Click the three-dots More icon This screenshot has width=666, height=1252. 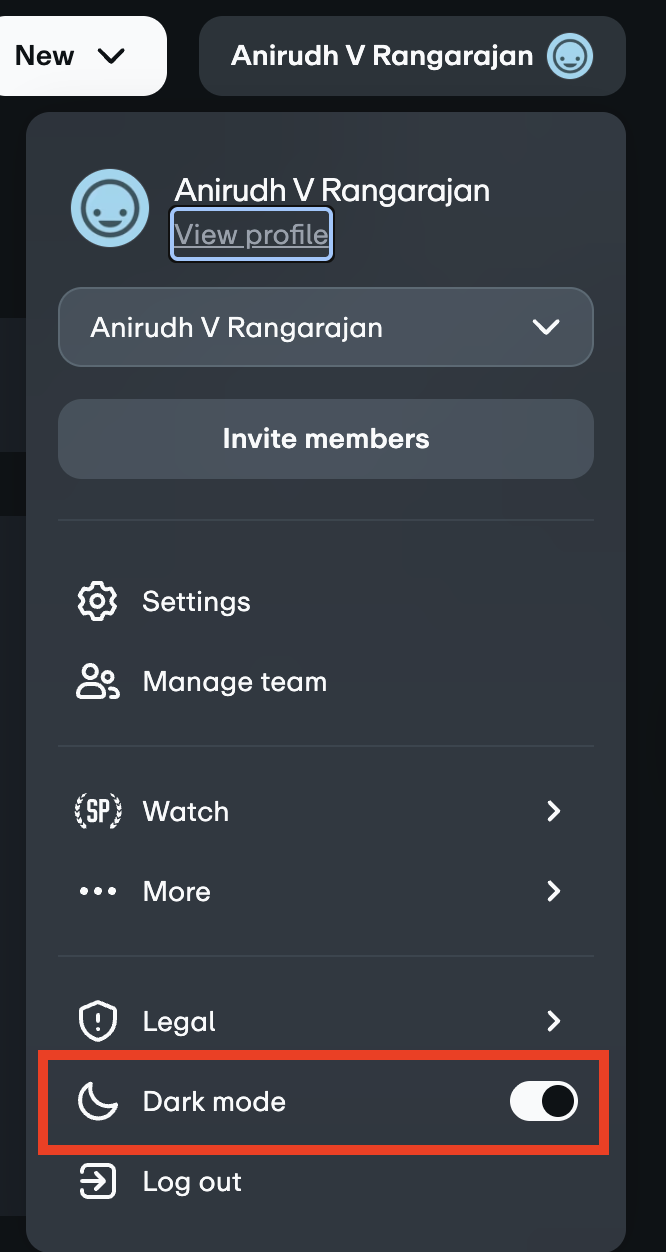[x=98, y=892]
